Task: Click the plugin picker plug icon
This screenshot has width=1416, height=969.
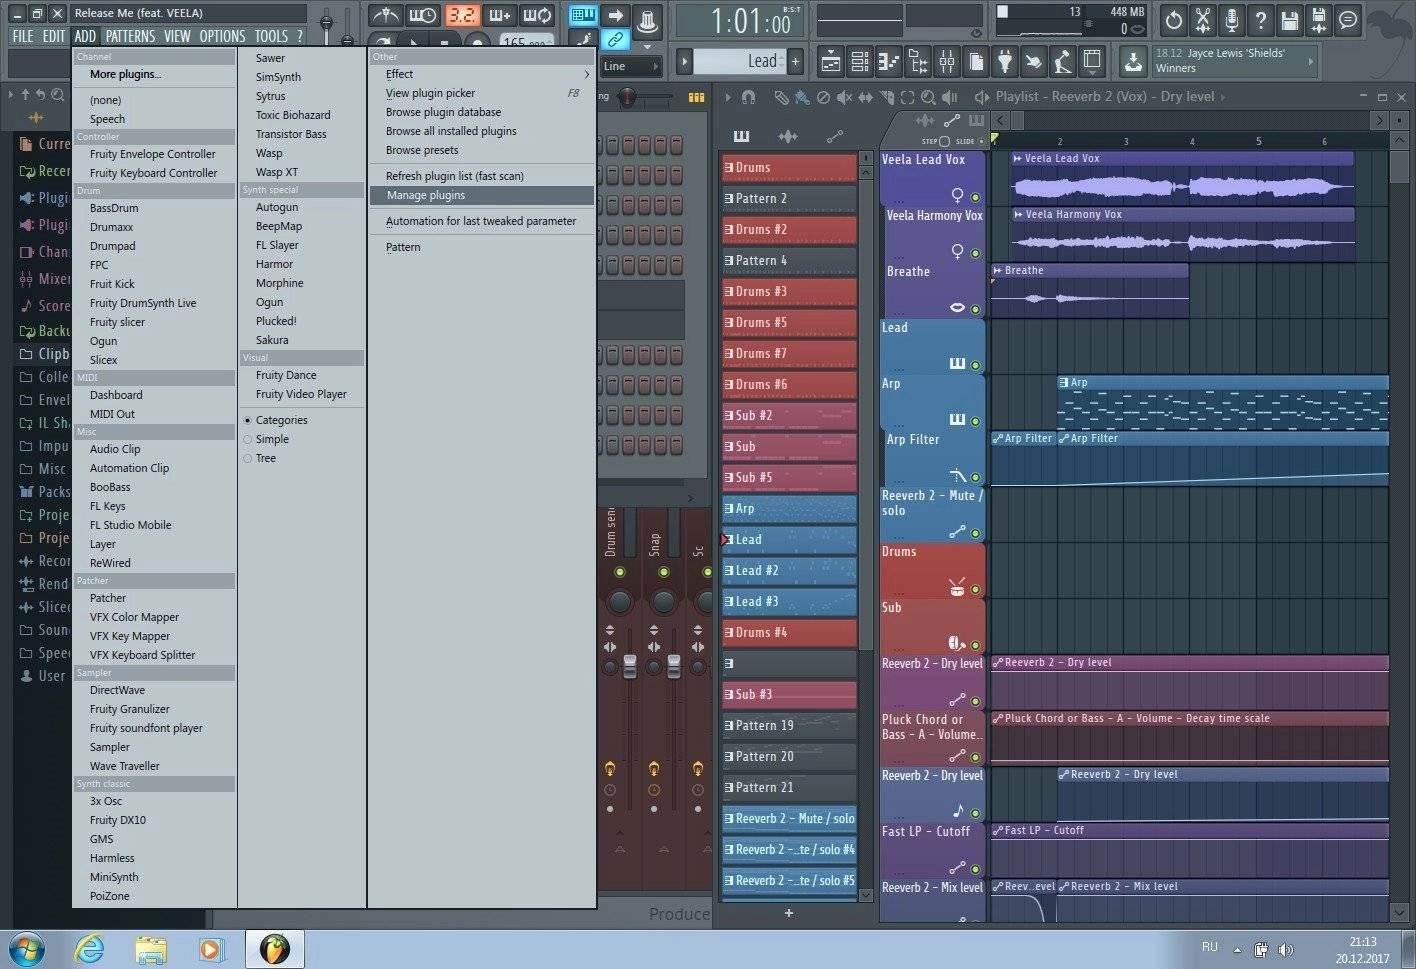Action: coord(1005,62)
